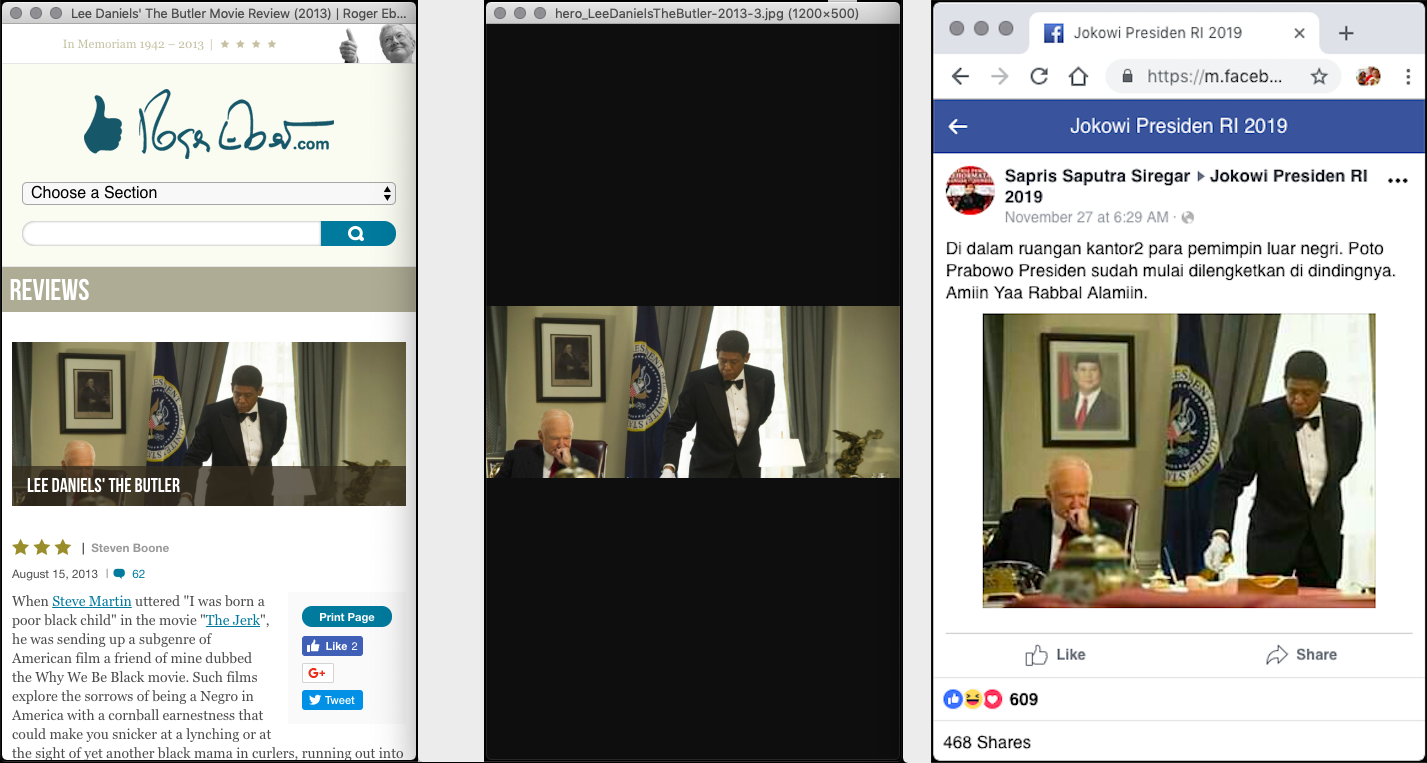Open the post's three-dot options menu
This screenshot has width=1427, height=763.
pos(1397,181)
